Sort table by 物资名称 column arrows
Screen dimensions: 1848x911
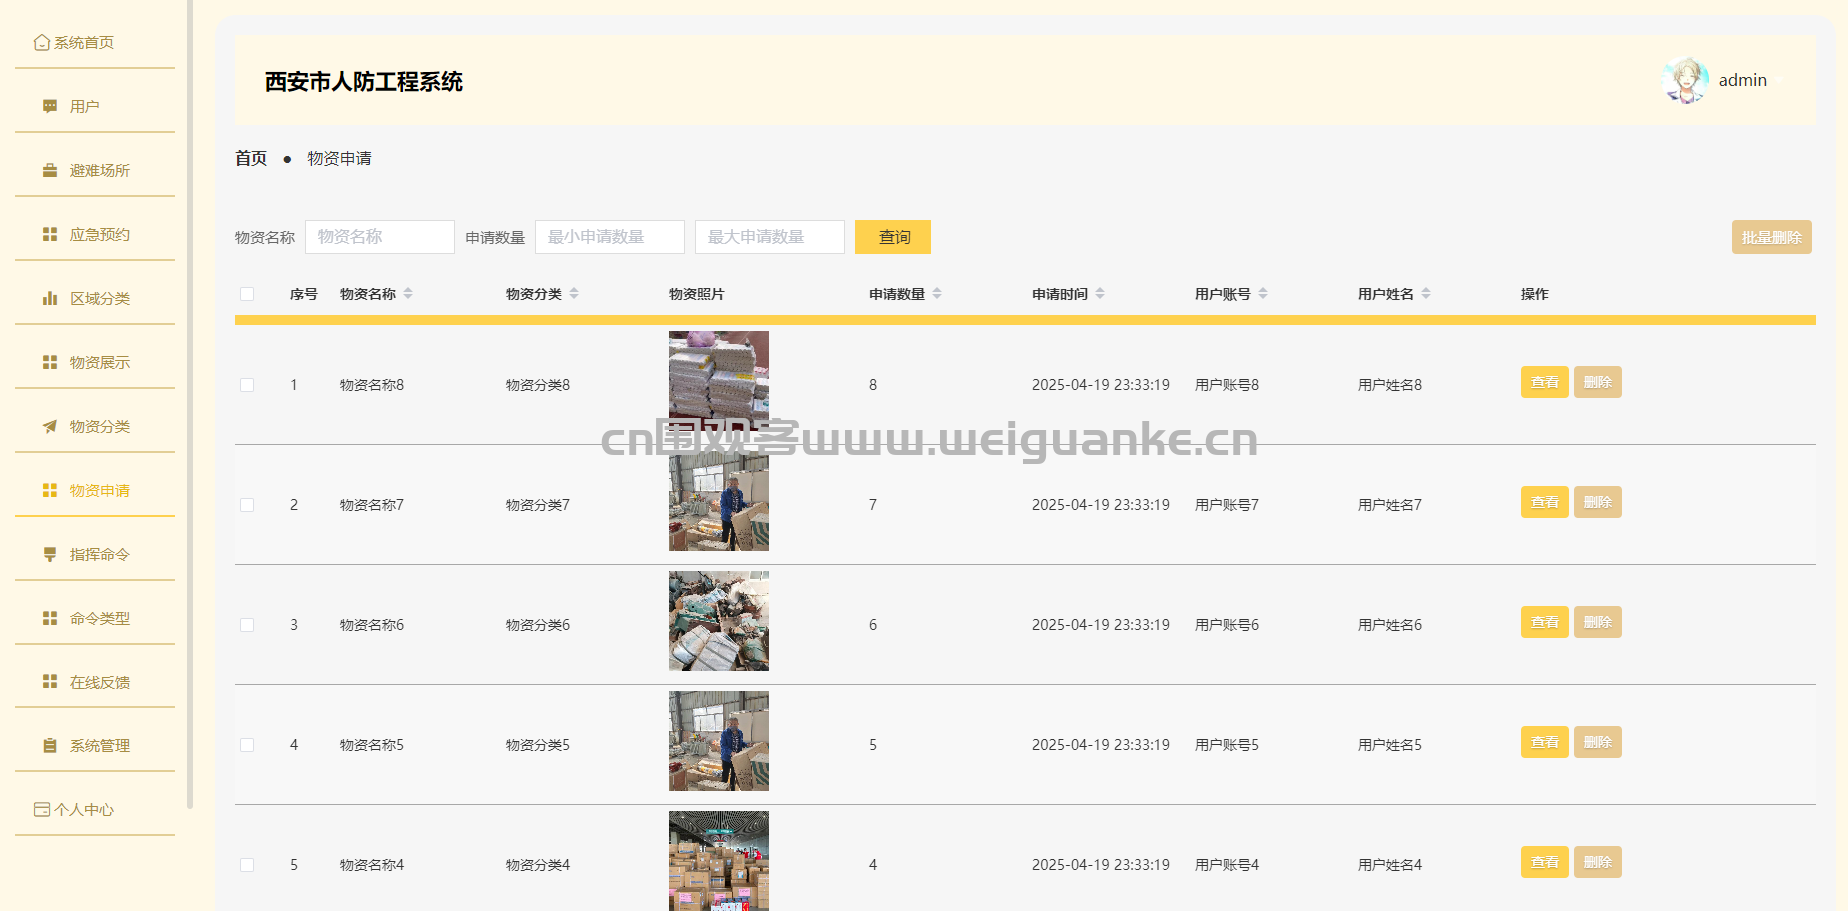(x=408, y=294)
